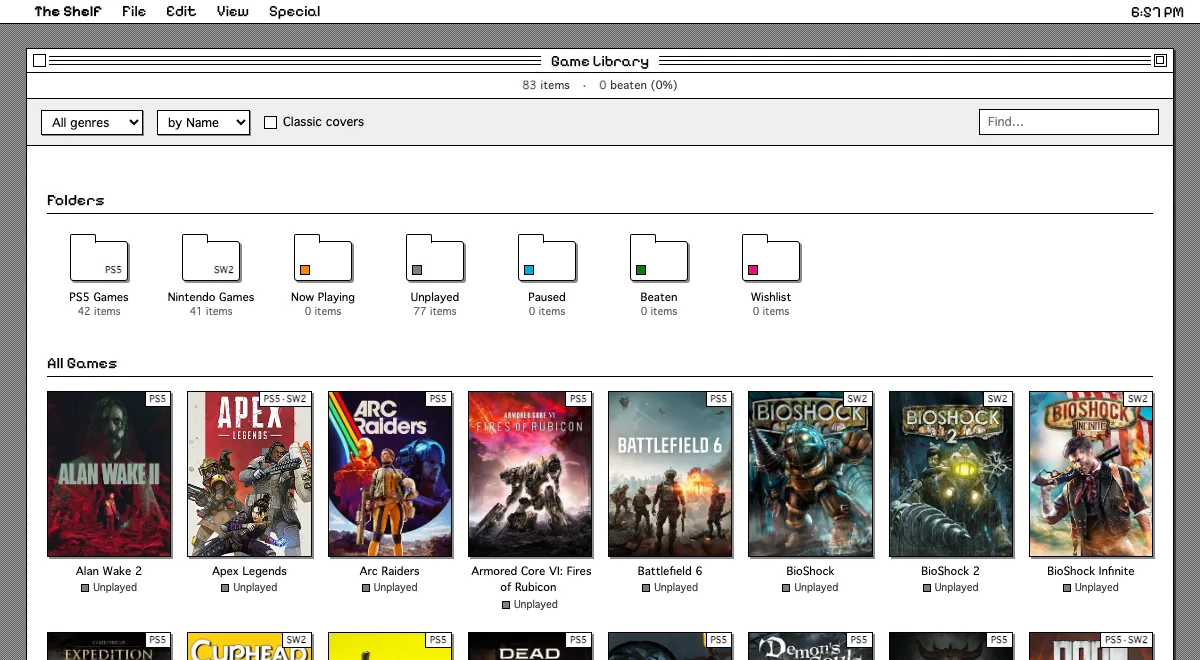Click the 41 items label under Nintendo Games
The image size is (1200, 660).
pyautogui.click(x=211, y=312)
